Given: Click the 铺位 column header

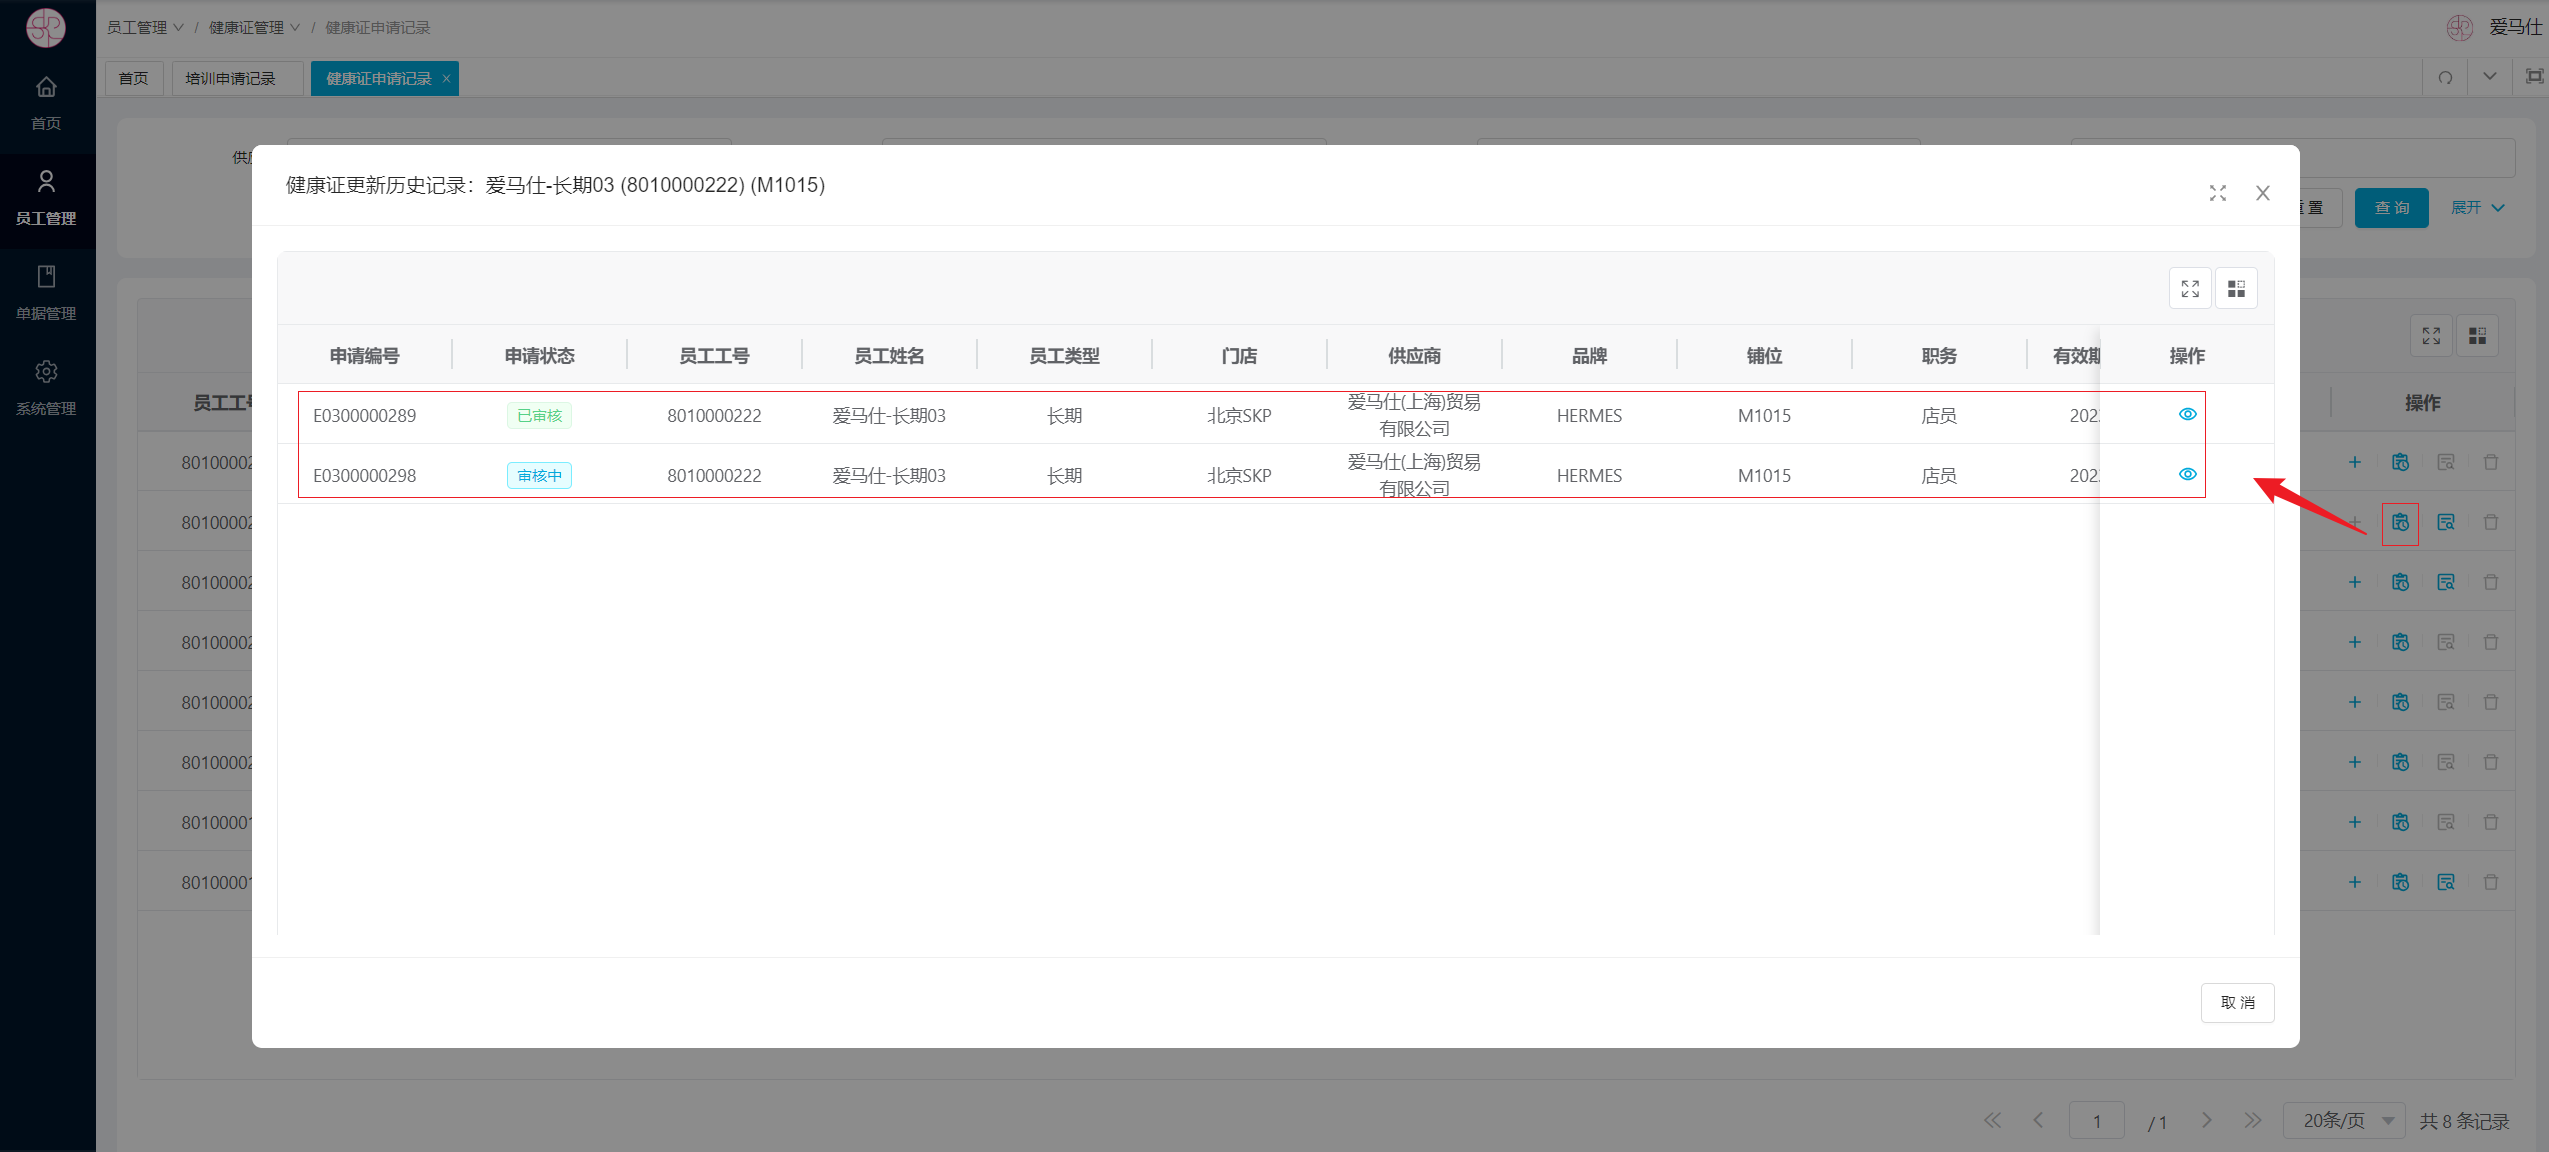Looking at the screenshot, I should [1764, 356].
